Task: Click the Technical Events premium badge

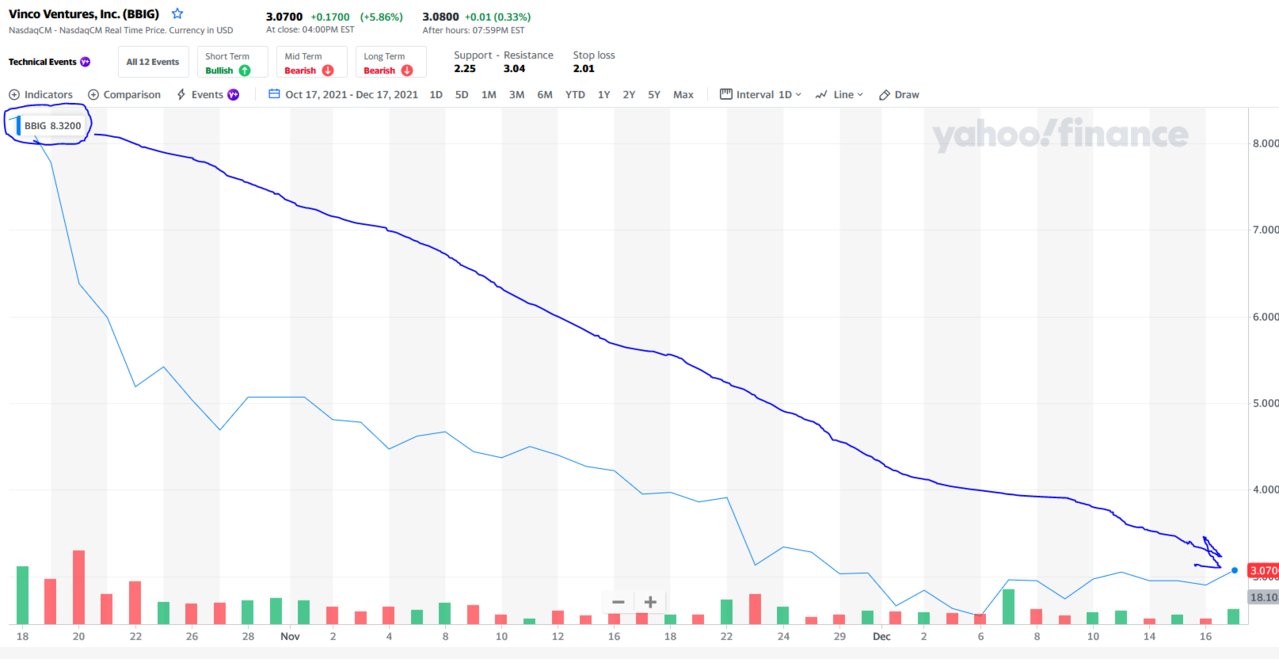Action: (x=85, y=62)
